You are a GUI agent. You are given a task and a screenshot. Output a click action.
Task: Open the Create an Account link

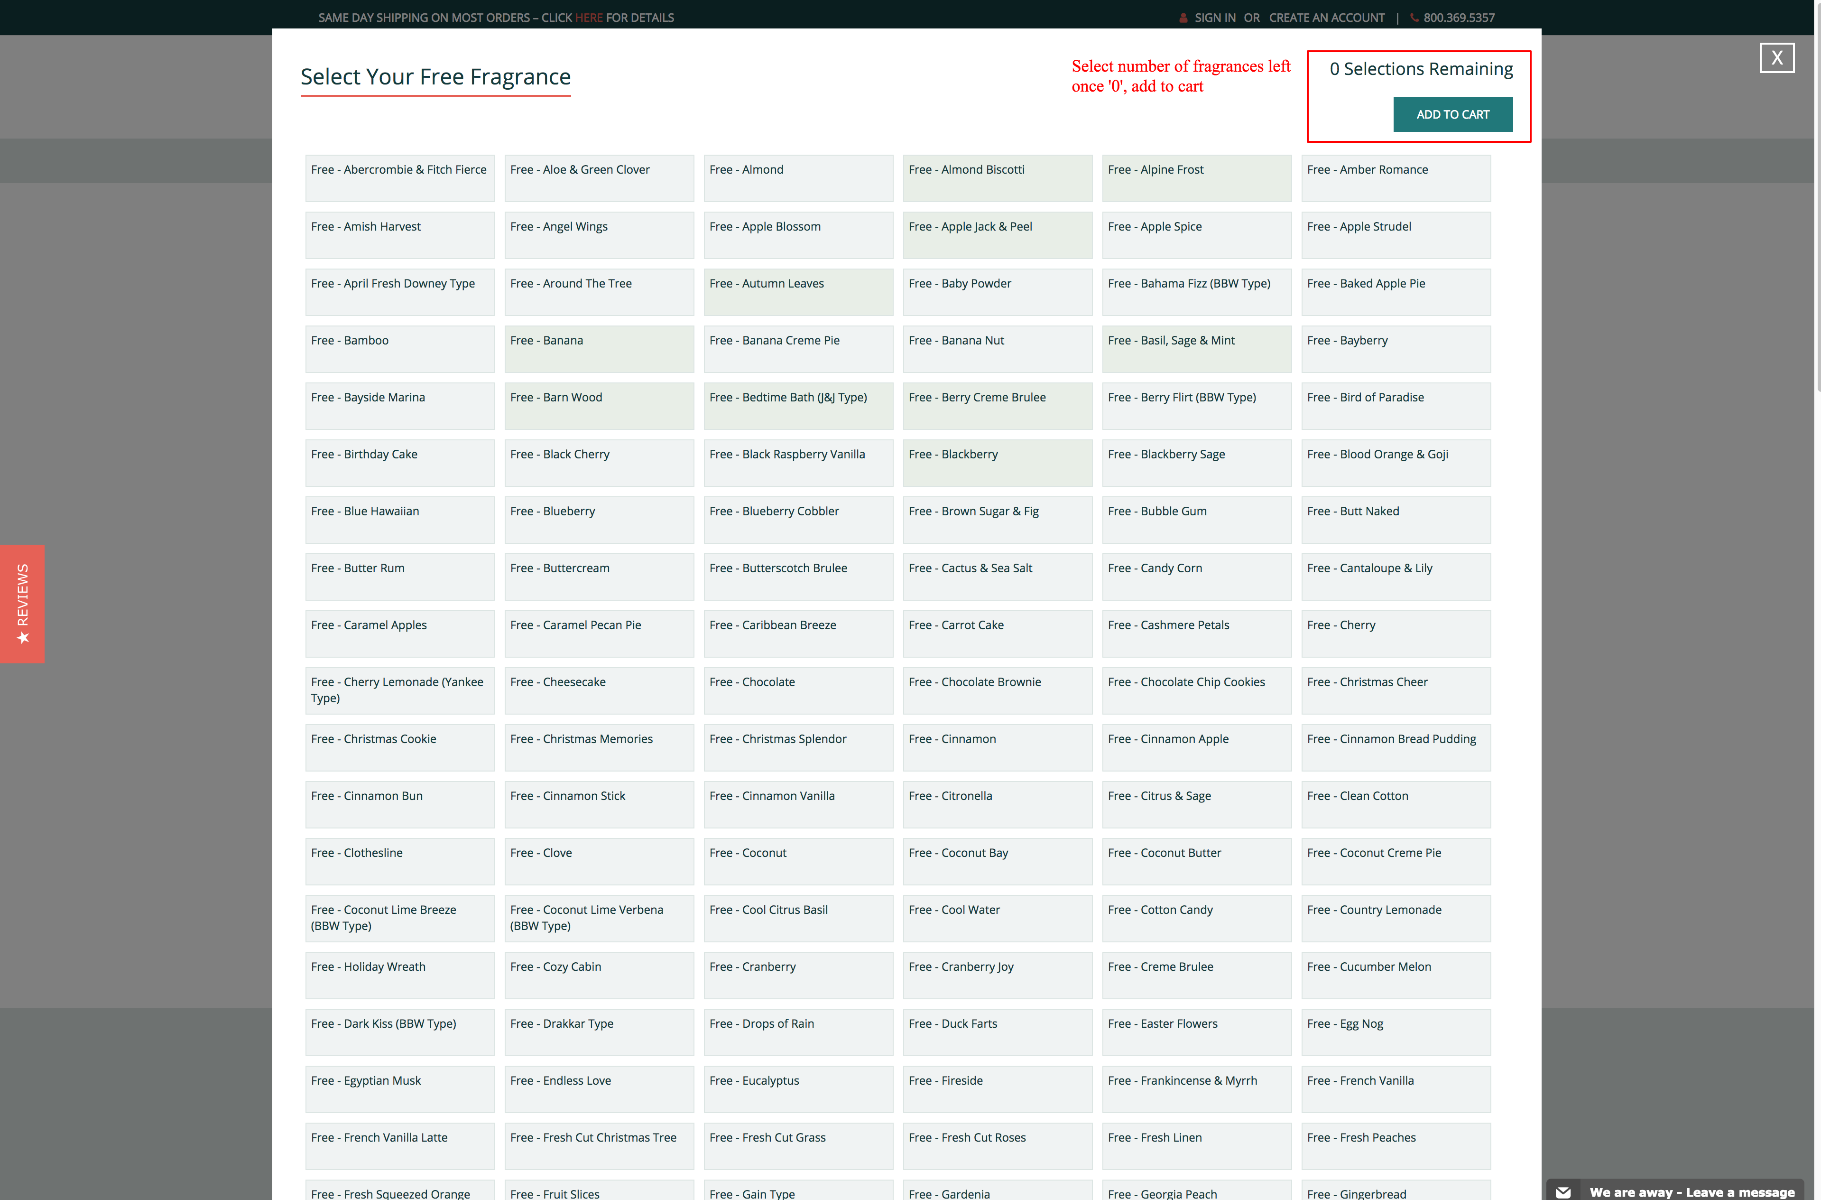(x=1326, y=18)
